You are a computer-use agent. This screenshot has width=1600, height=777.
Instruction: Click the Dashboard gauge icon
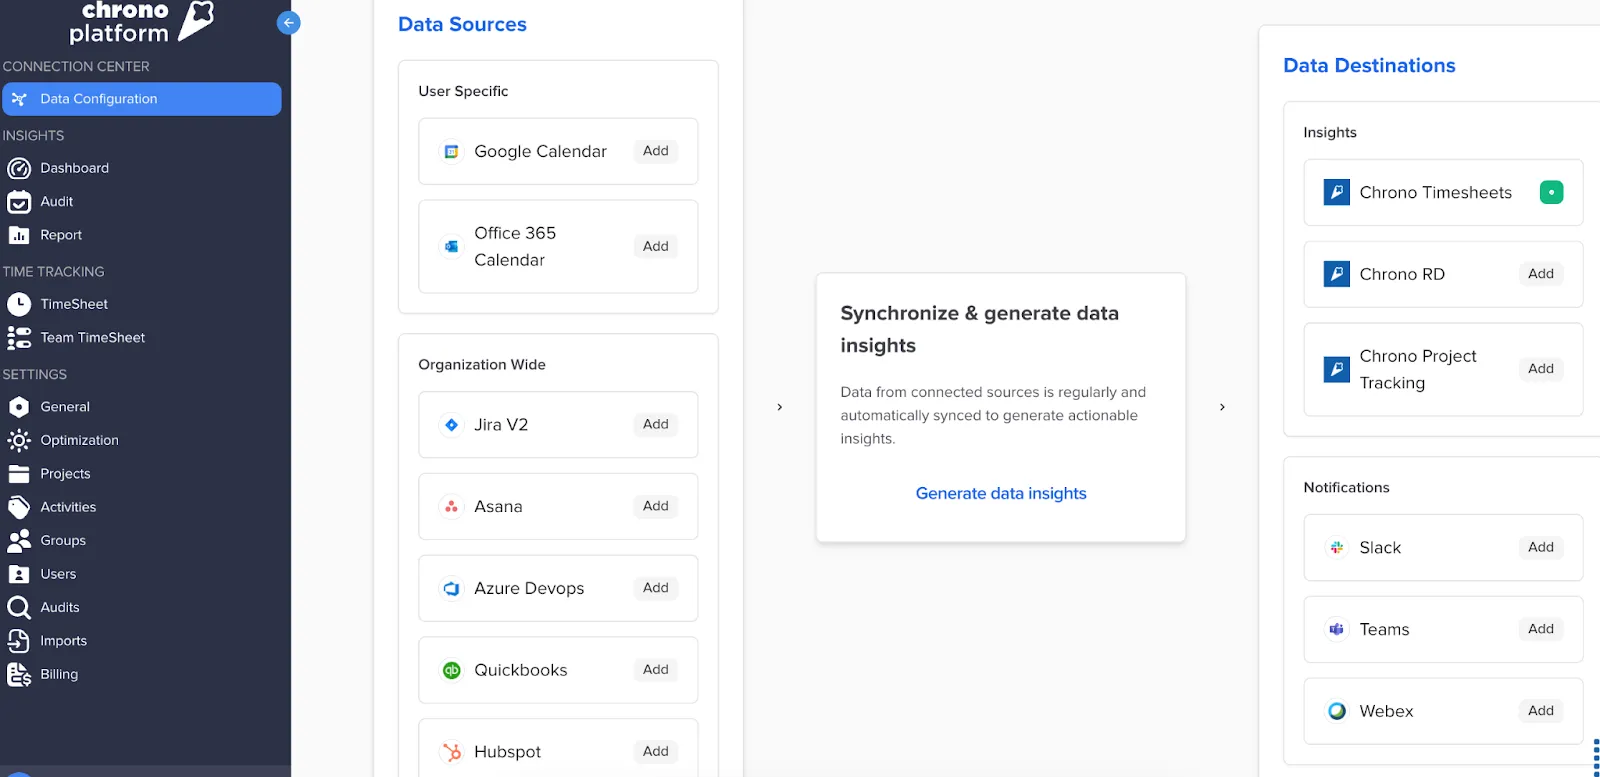coord(19,168)
